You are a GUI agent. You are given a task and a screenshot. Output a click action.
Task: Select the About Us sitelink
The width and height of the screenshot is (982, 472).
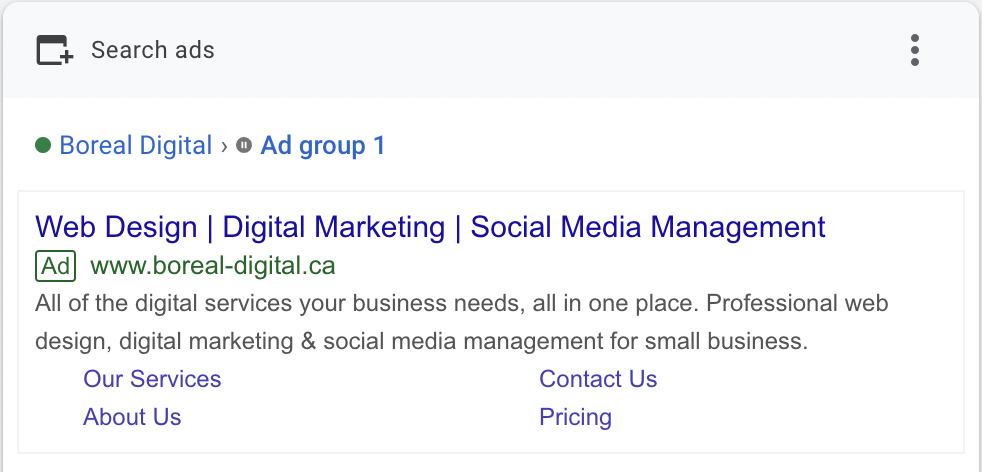(x=132, y=417)
